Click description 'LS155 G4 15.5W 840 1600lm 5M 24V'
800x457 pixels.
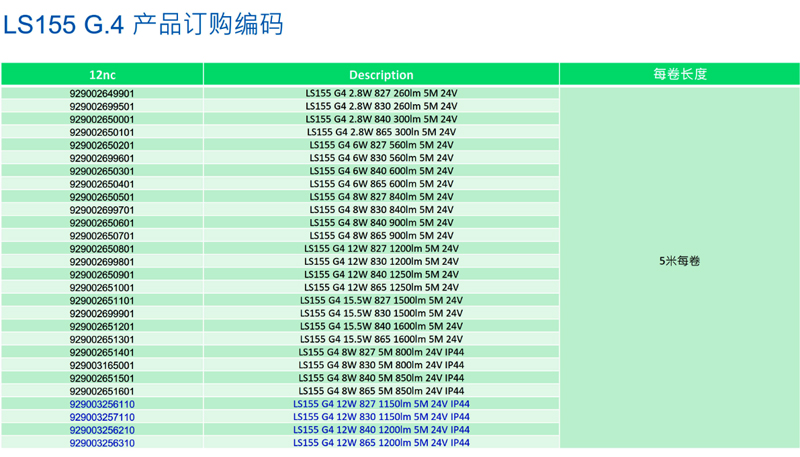381,326
